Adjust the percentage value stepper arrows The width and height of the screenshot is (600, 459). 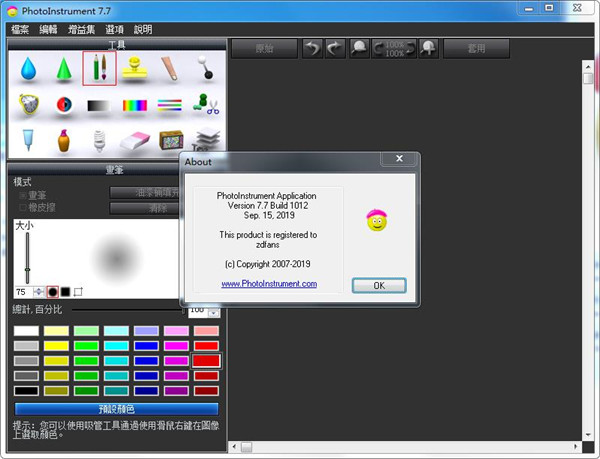[x=214, y=313]
